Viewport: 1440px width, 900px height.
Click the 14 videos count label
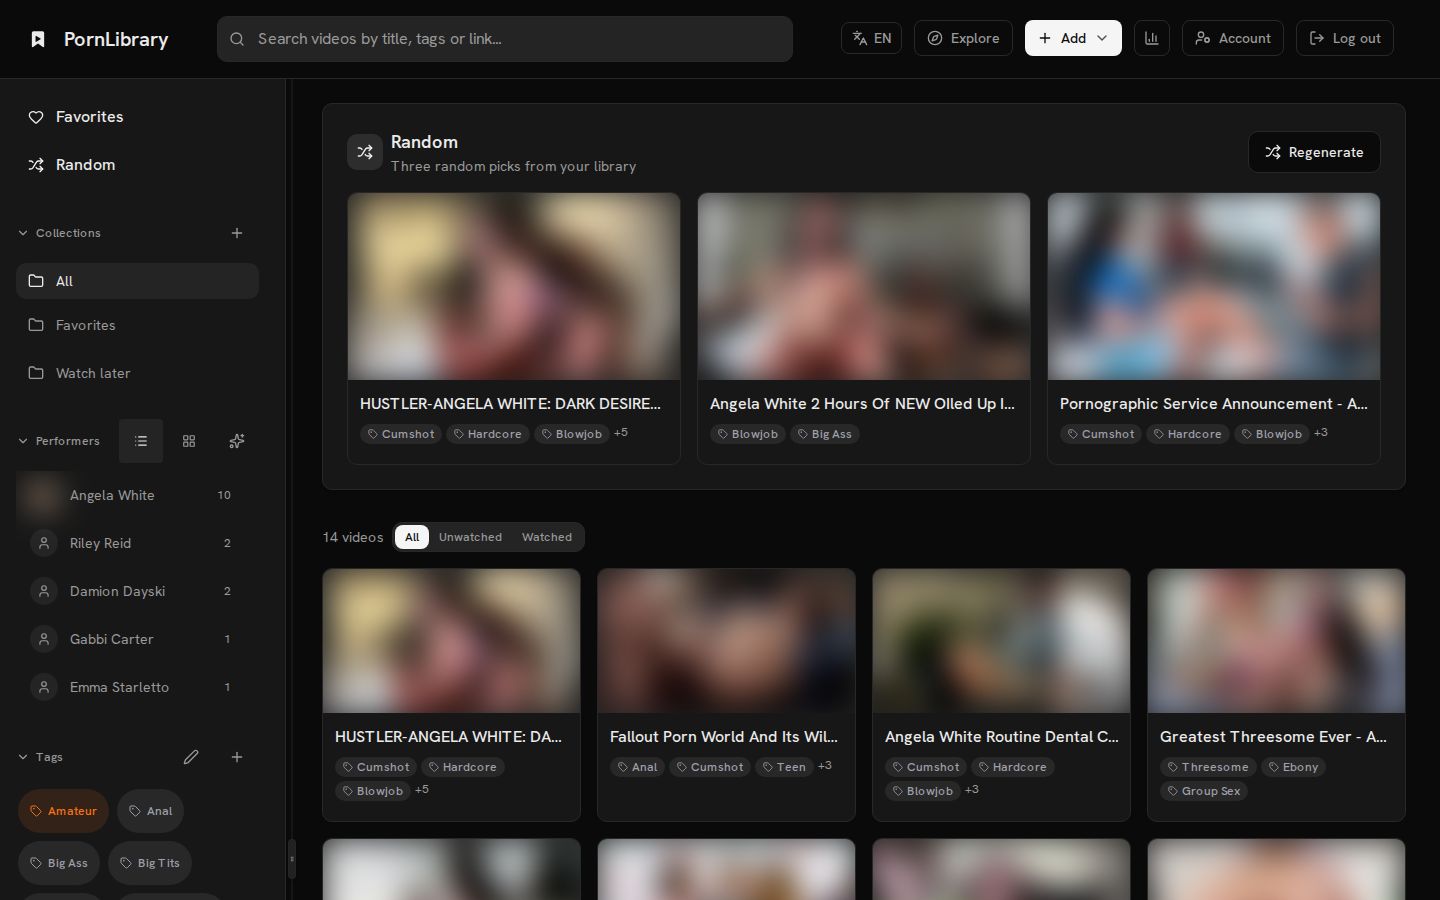(x=353, y=537)
